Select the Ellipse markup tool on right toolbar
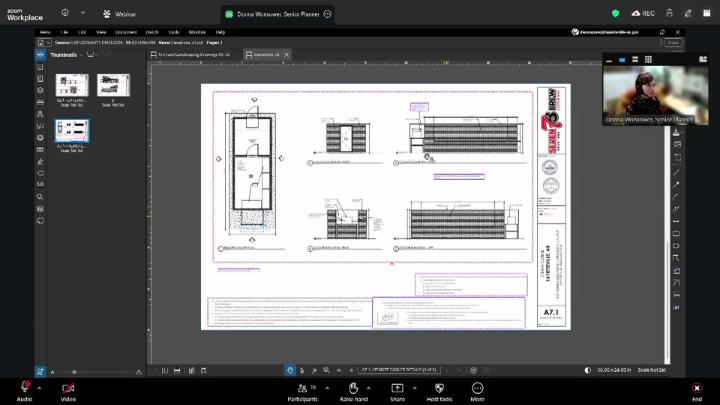Viewport: 720px width, 405px height. [x=676, y=246]
